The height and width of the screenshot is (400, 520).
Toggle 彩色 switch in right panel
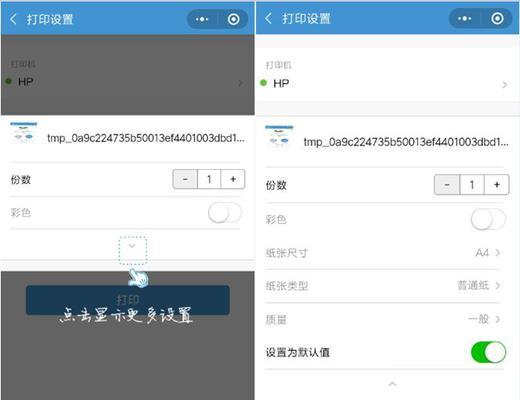pyautogui.click(x=488, y=219)
